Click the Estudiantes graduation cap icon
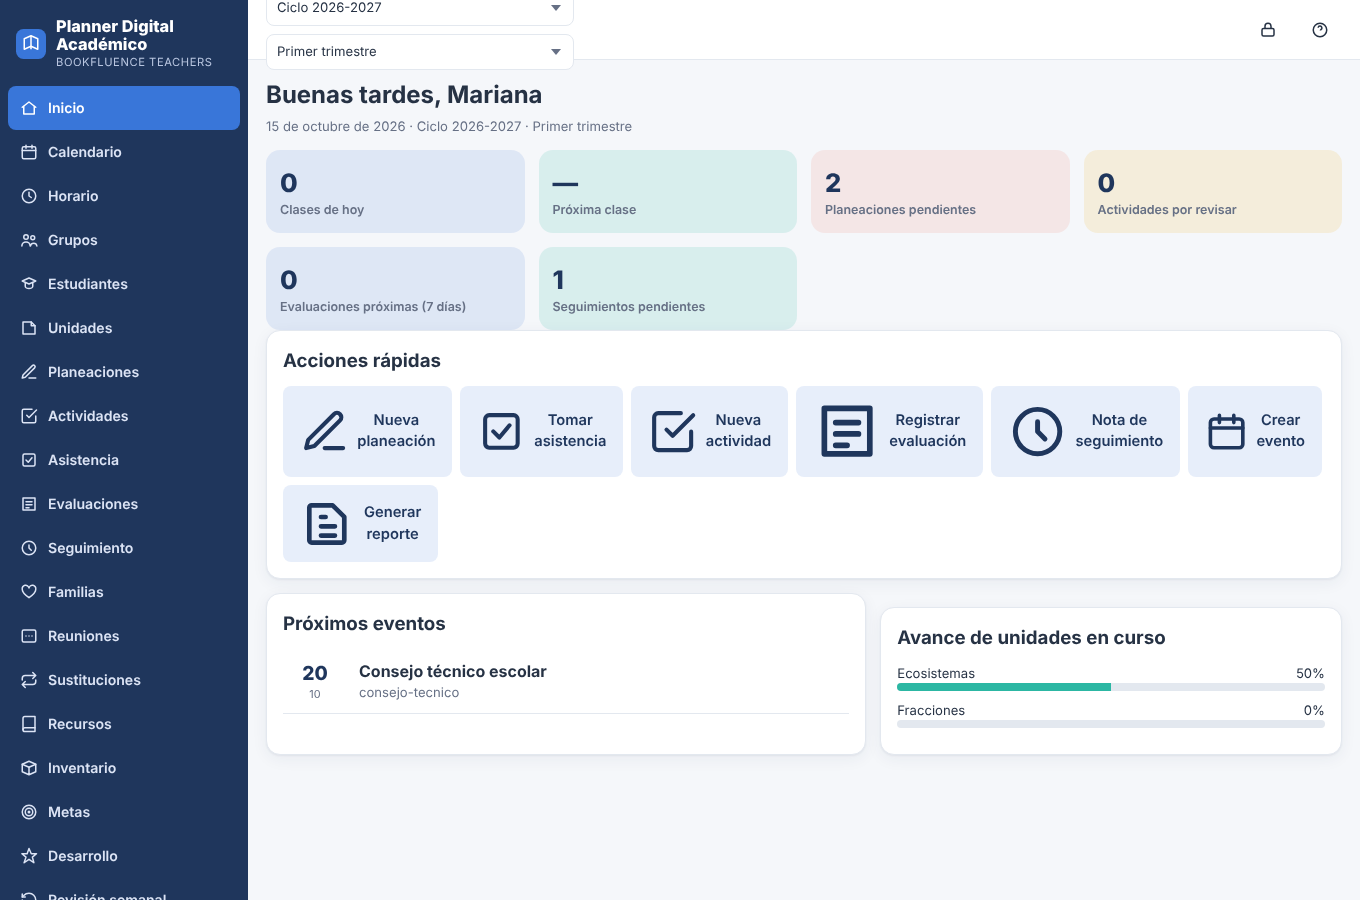This screenshot has height=900, width=1360. coord(29,284)
